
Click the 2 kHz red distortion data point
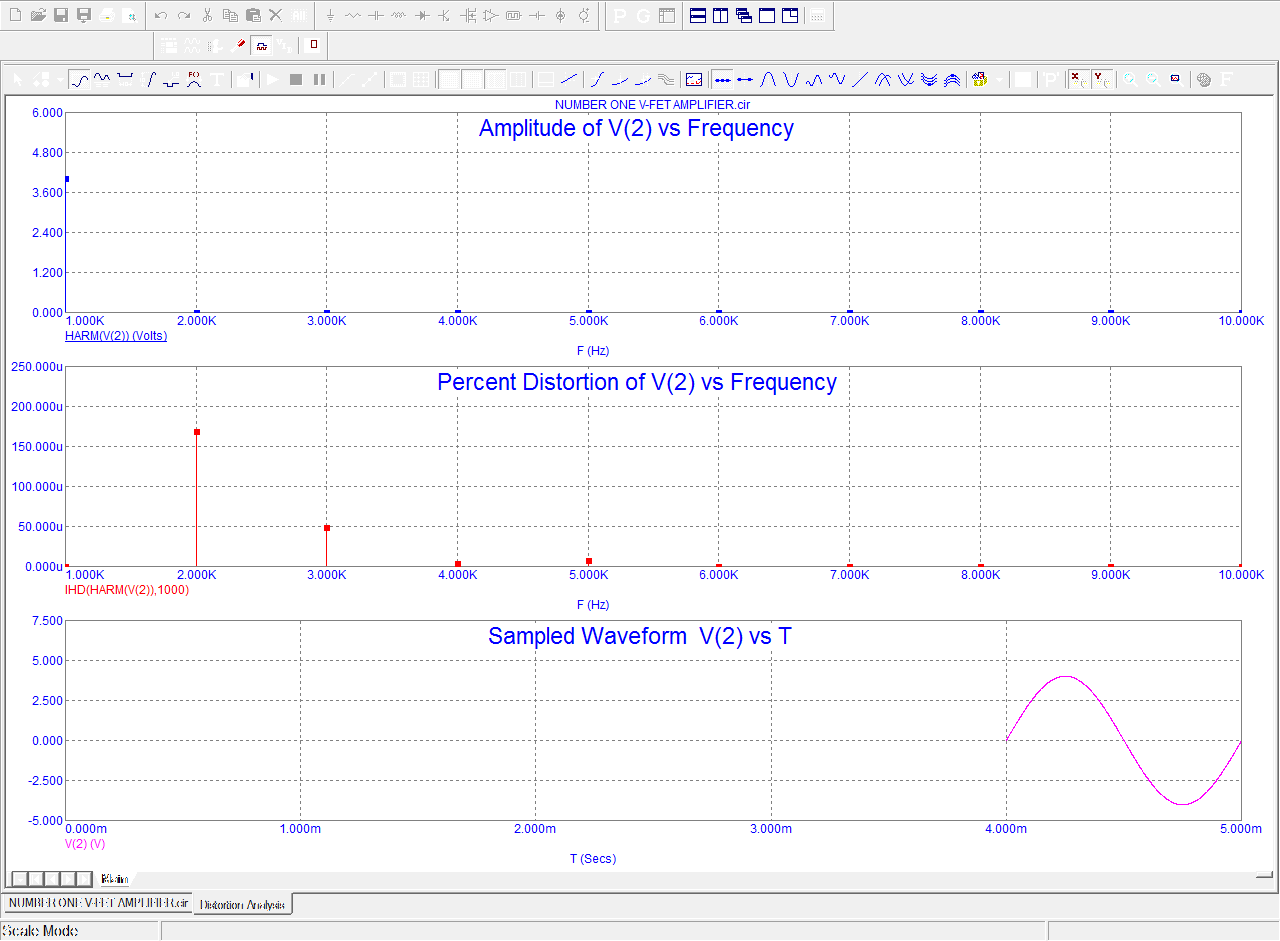click(x=197, y=432)
